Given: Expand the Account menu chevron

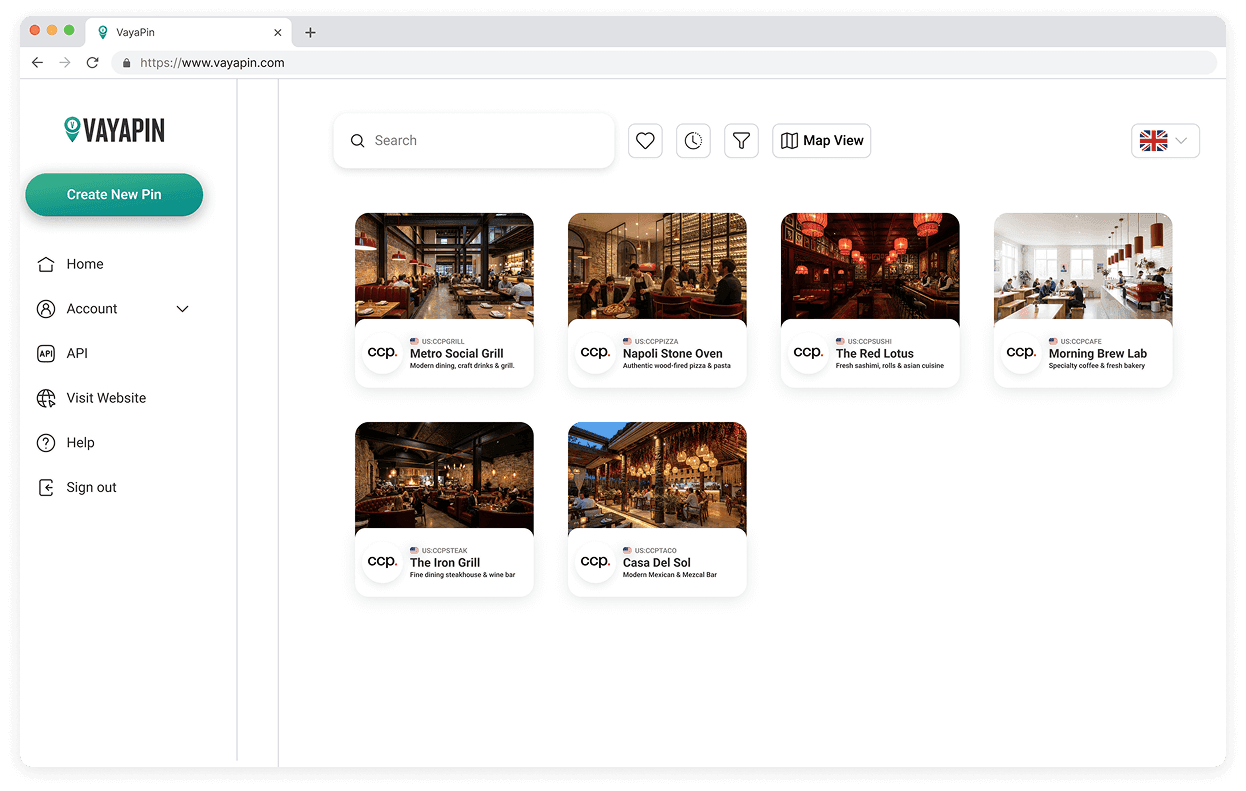Looking at the screenshot, I should pyautogui.click(x=182, y=308).
